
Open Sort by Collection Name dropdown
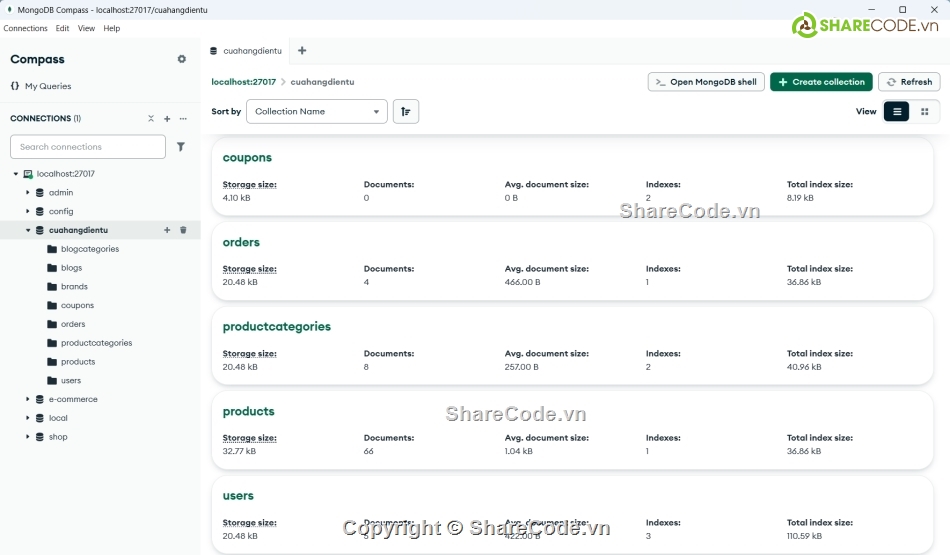(317, 111)
